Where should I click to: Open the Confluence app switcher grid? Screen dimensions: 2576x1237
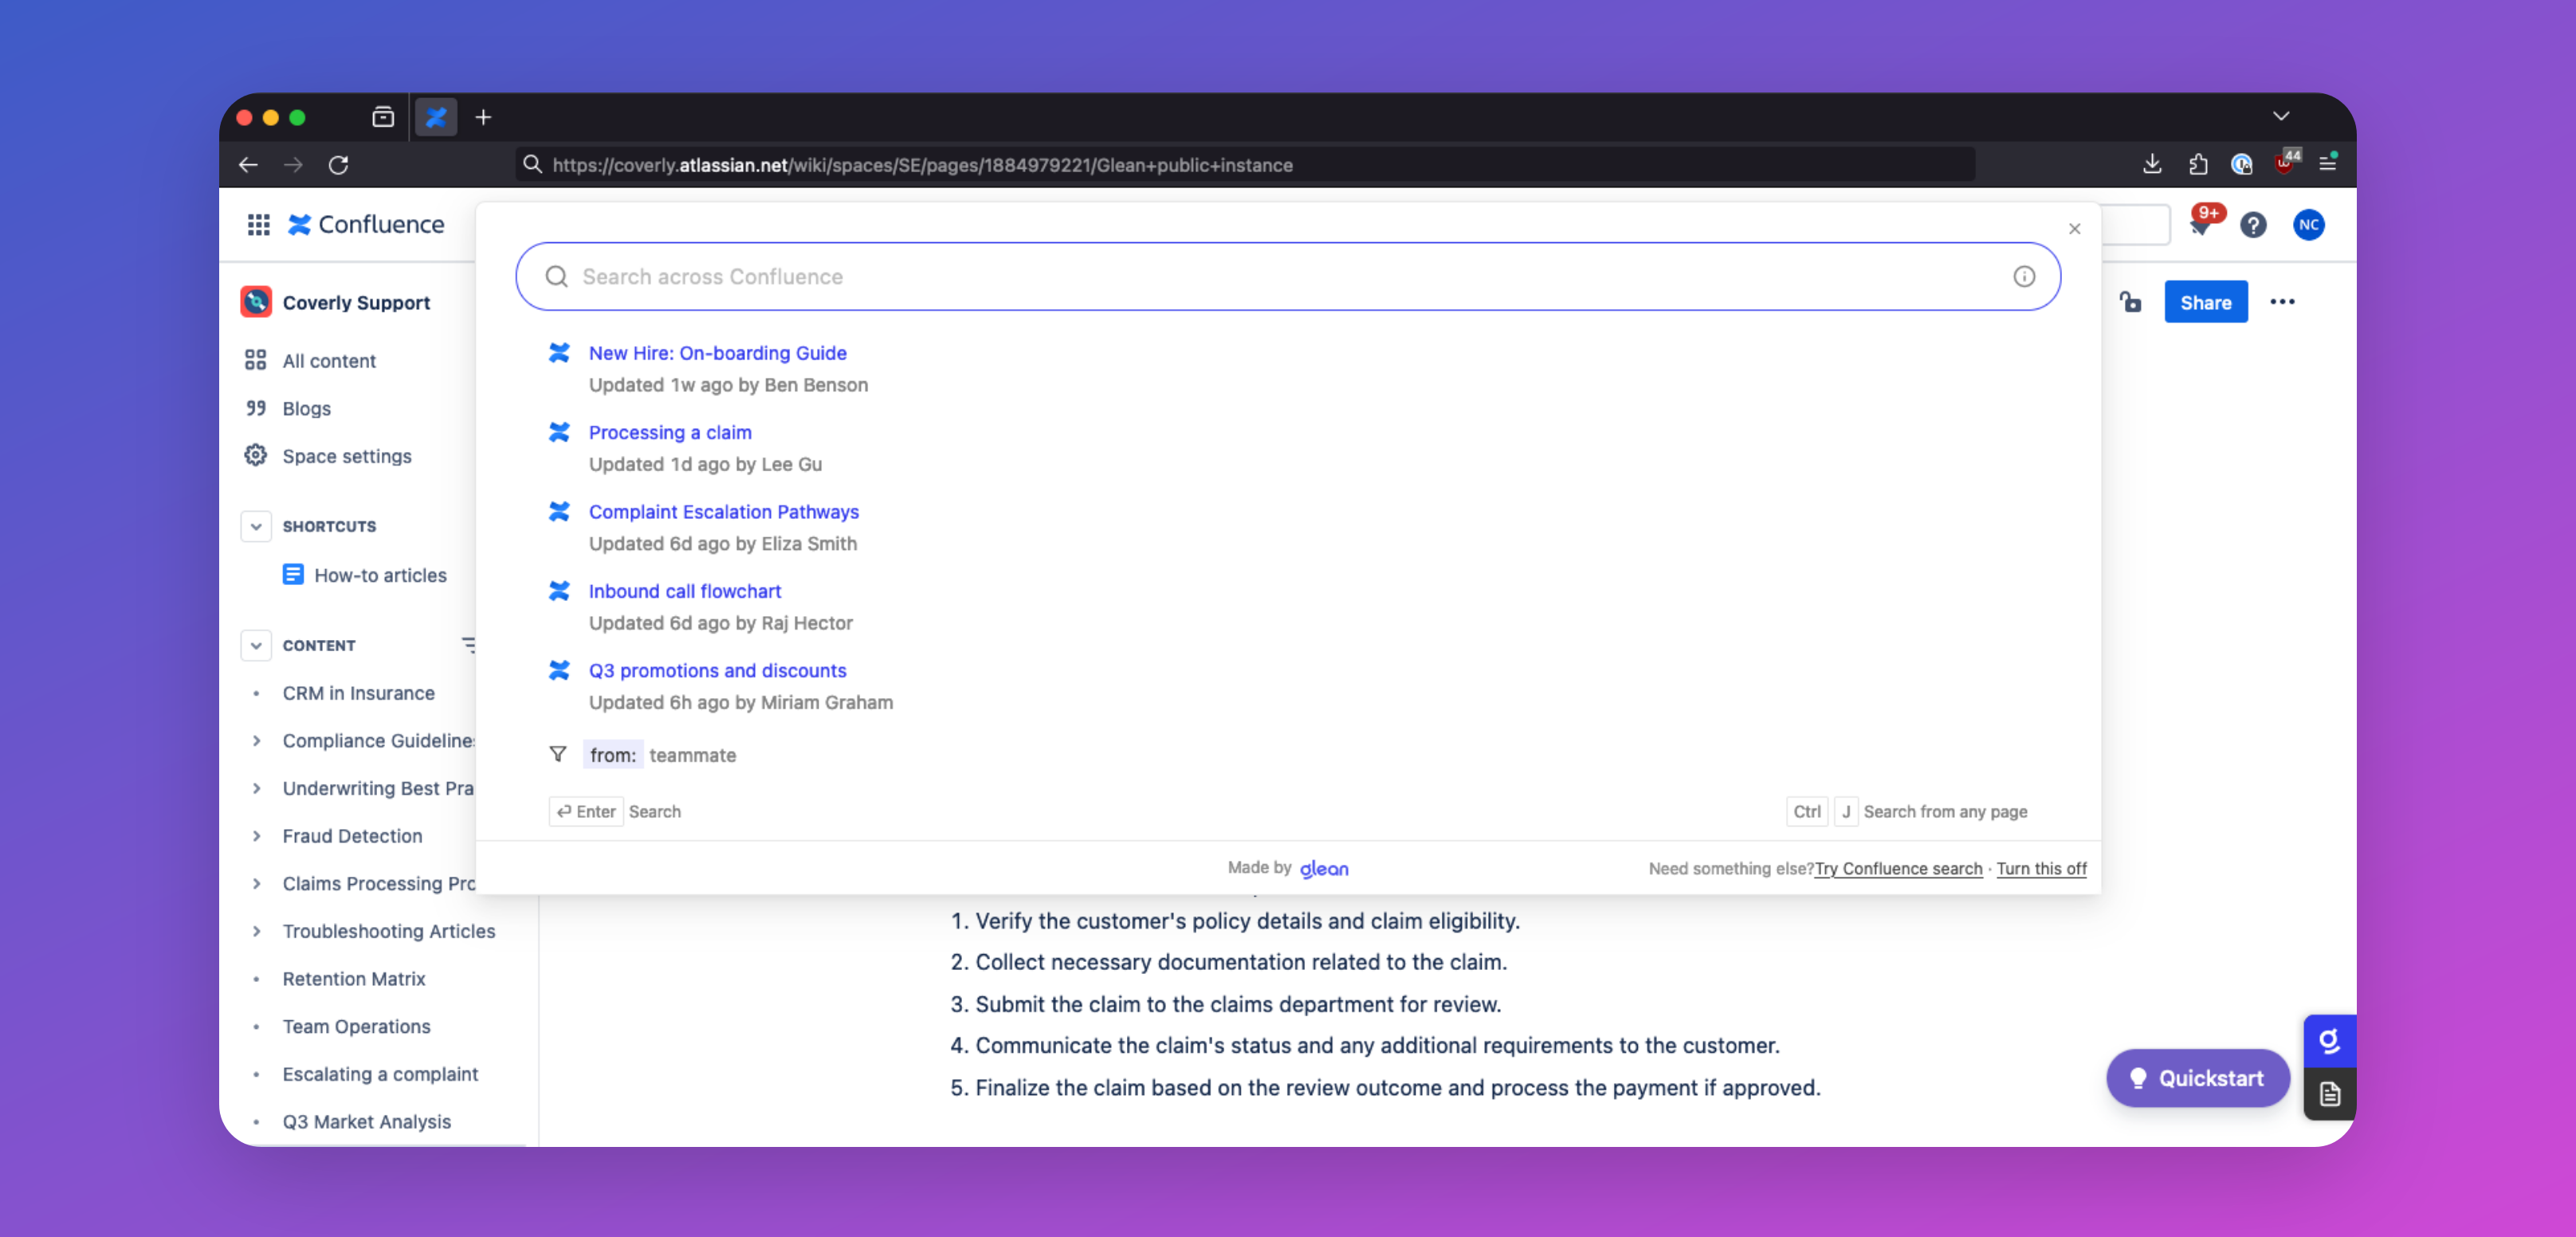click(x=258, y=224)
